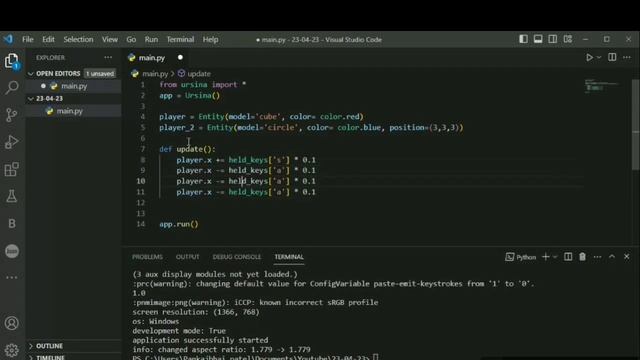Image resolution: width=640 pixels, height=360 pixels.
Task: Toggle the secondary side bar
Action: (x=553, y=39)
